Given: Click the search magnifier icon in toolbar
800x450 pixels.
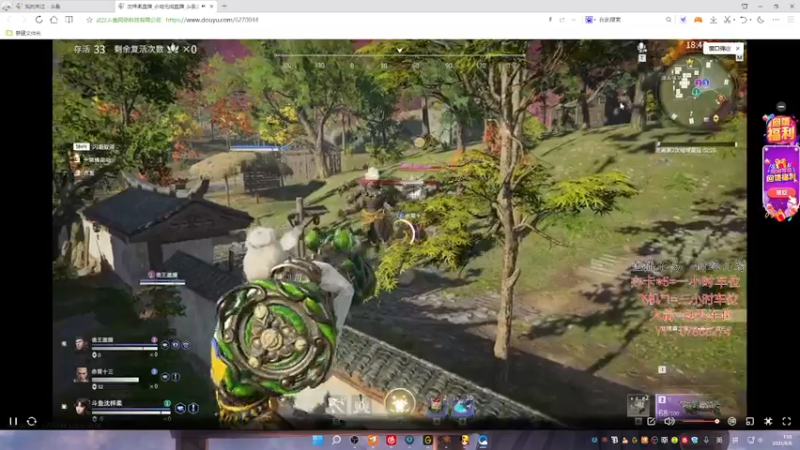Looking at the screenshot, I should 668,19.
